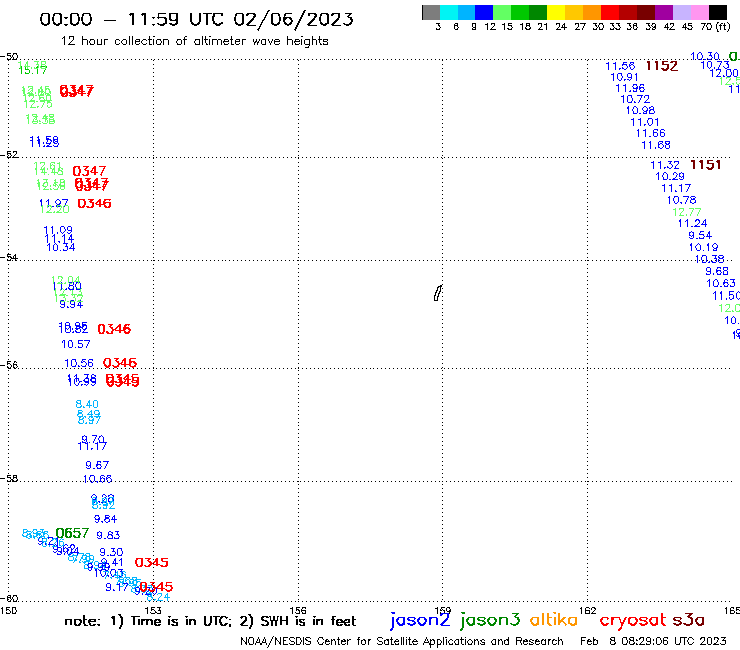Click the dark red 's3a' legend label
The width and height of the screenshot is (740, 650).
tap(688, 620)
